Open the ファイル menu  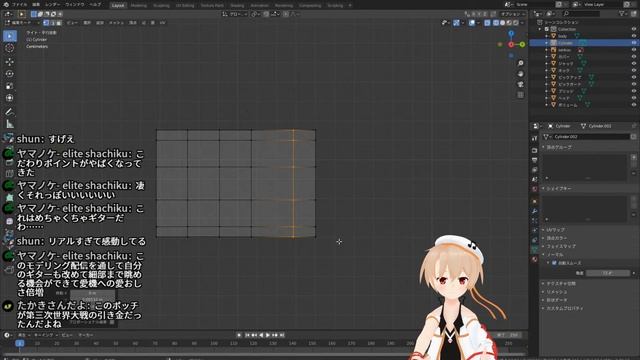click(x=19, y=4)
